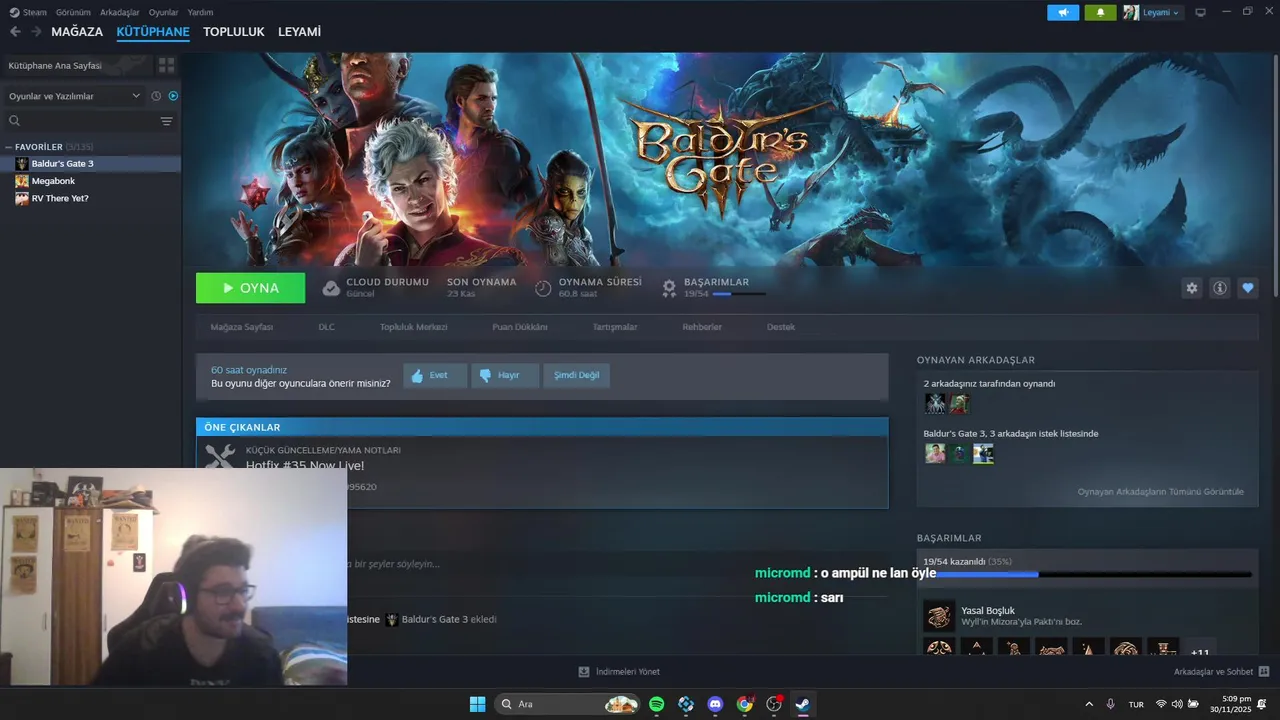Open the Topluluk Merkezi link

click(x=413, y=327)
